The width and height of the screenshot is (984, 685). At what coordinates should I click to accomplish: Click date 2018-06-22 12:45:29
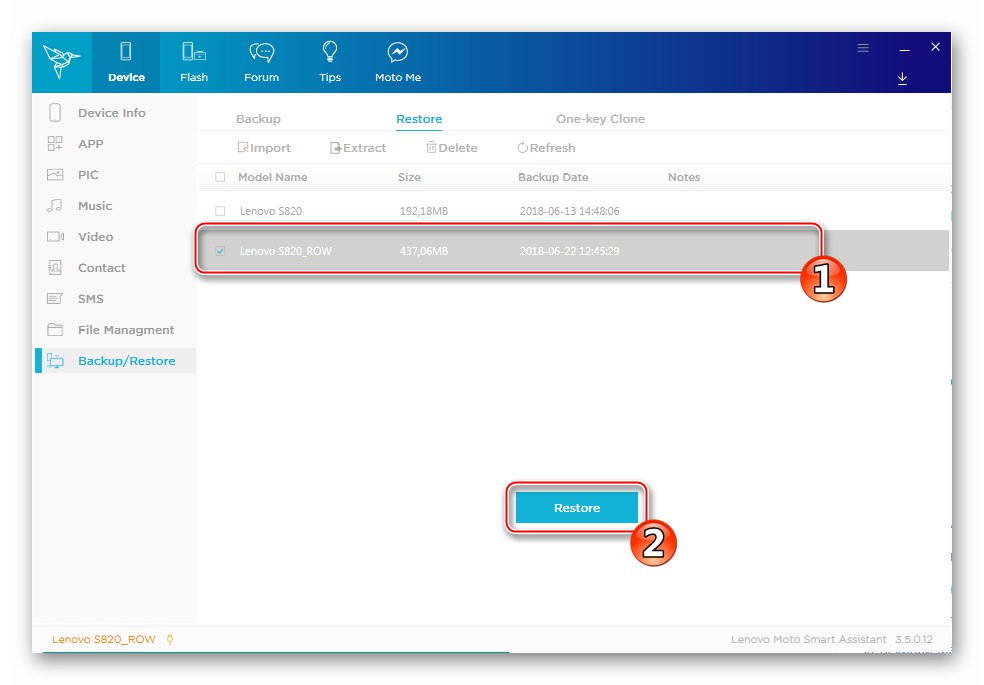(569, 251)
